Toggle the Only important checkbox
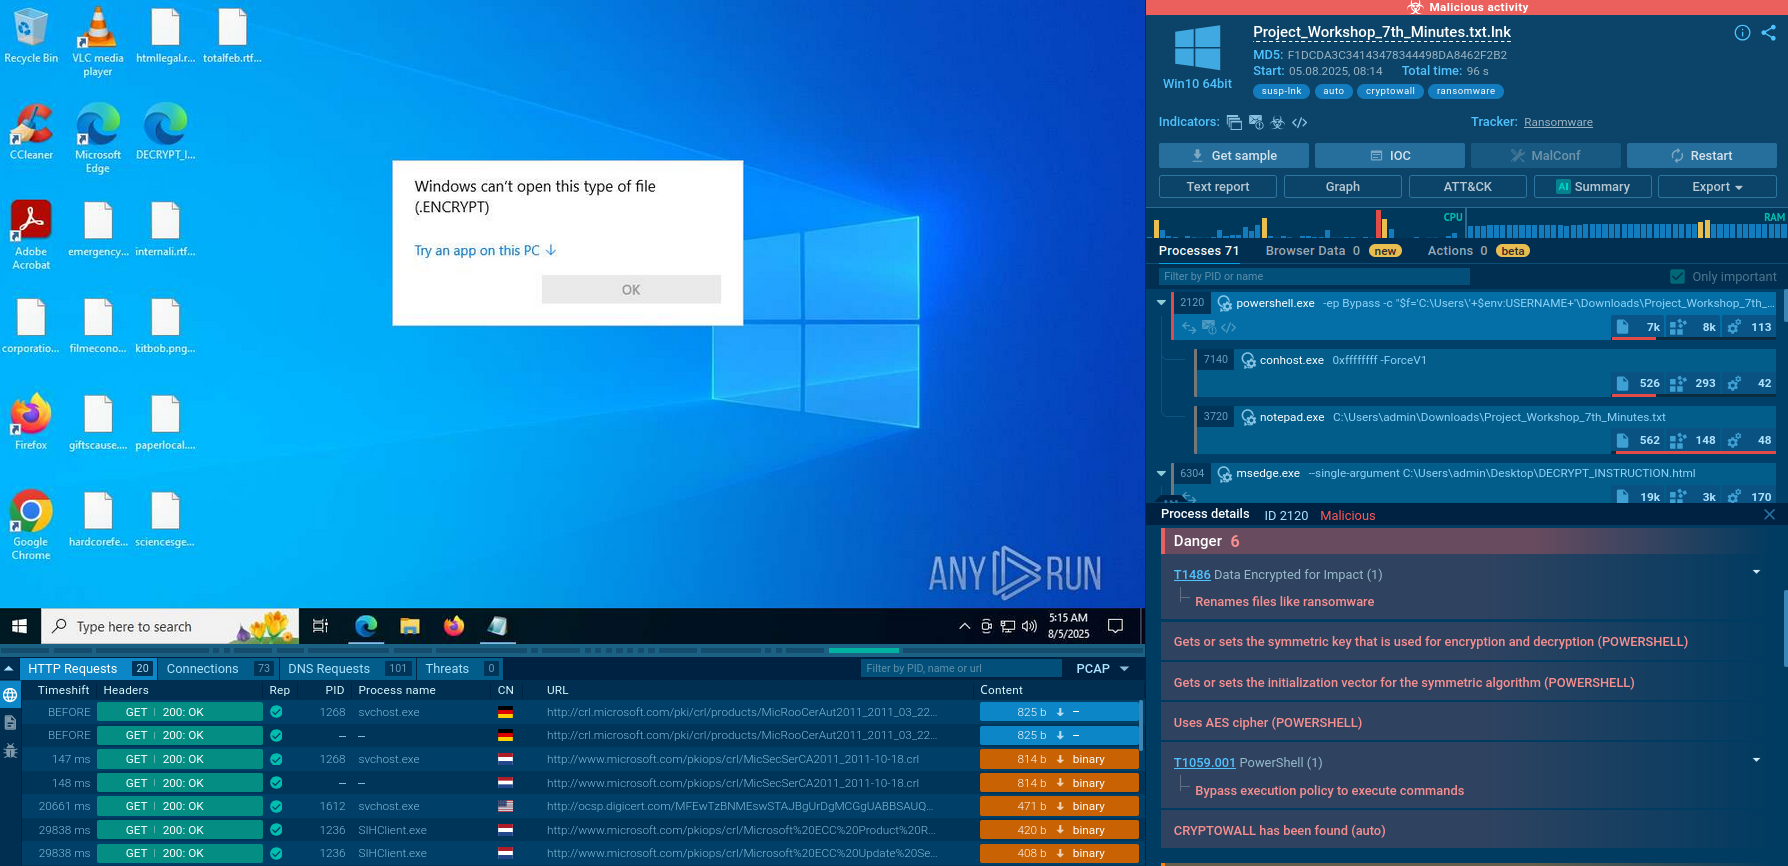1788x866 pixels. point(1677,277)
